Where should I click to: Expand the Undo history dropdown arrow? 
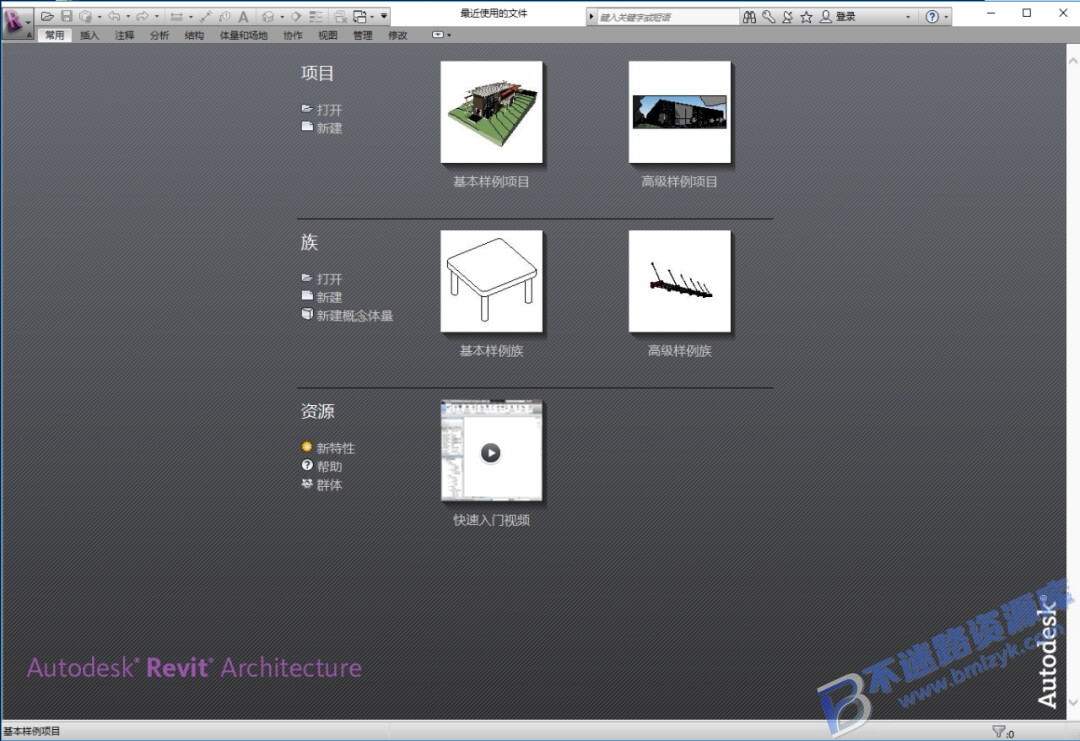127,16
